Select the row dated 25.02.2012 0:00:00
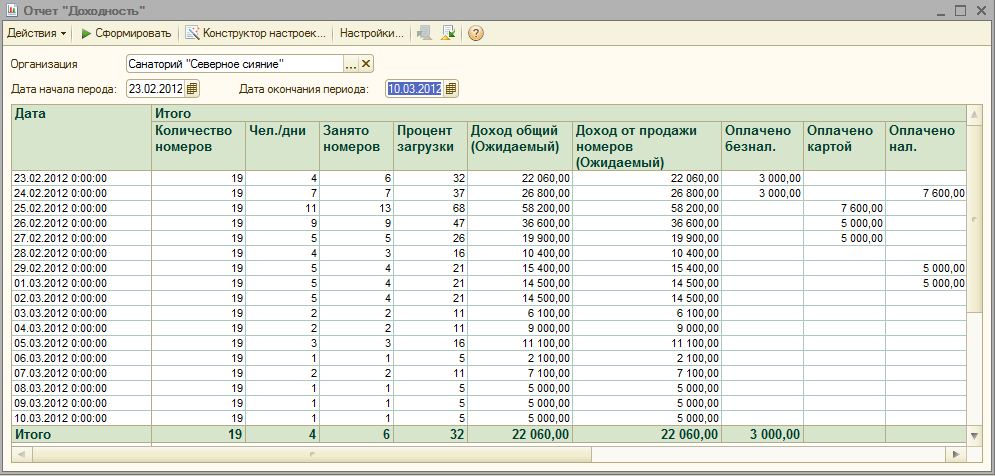 (489, 208)
